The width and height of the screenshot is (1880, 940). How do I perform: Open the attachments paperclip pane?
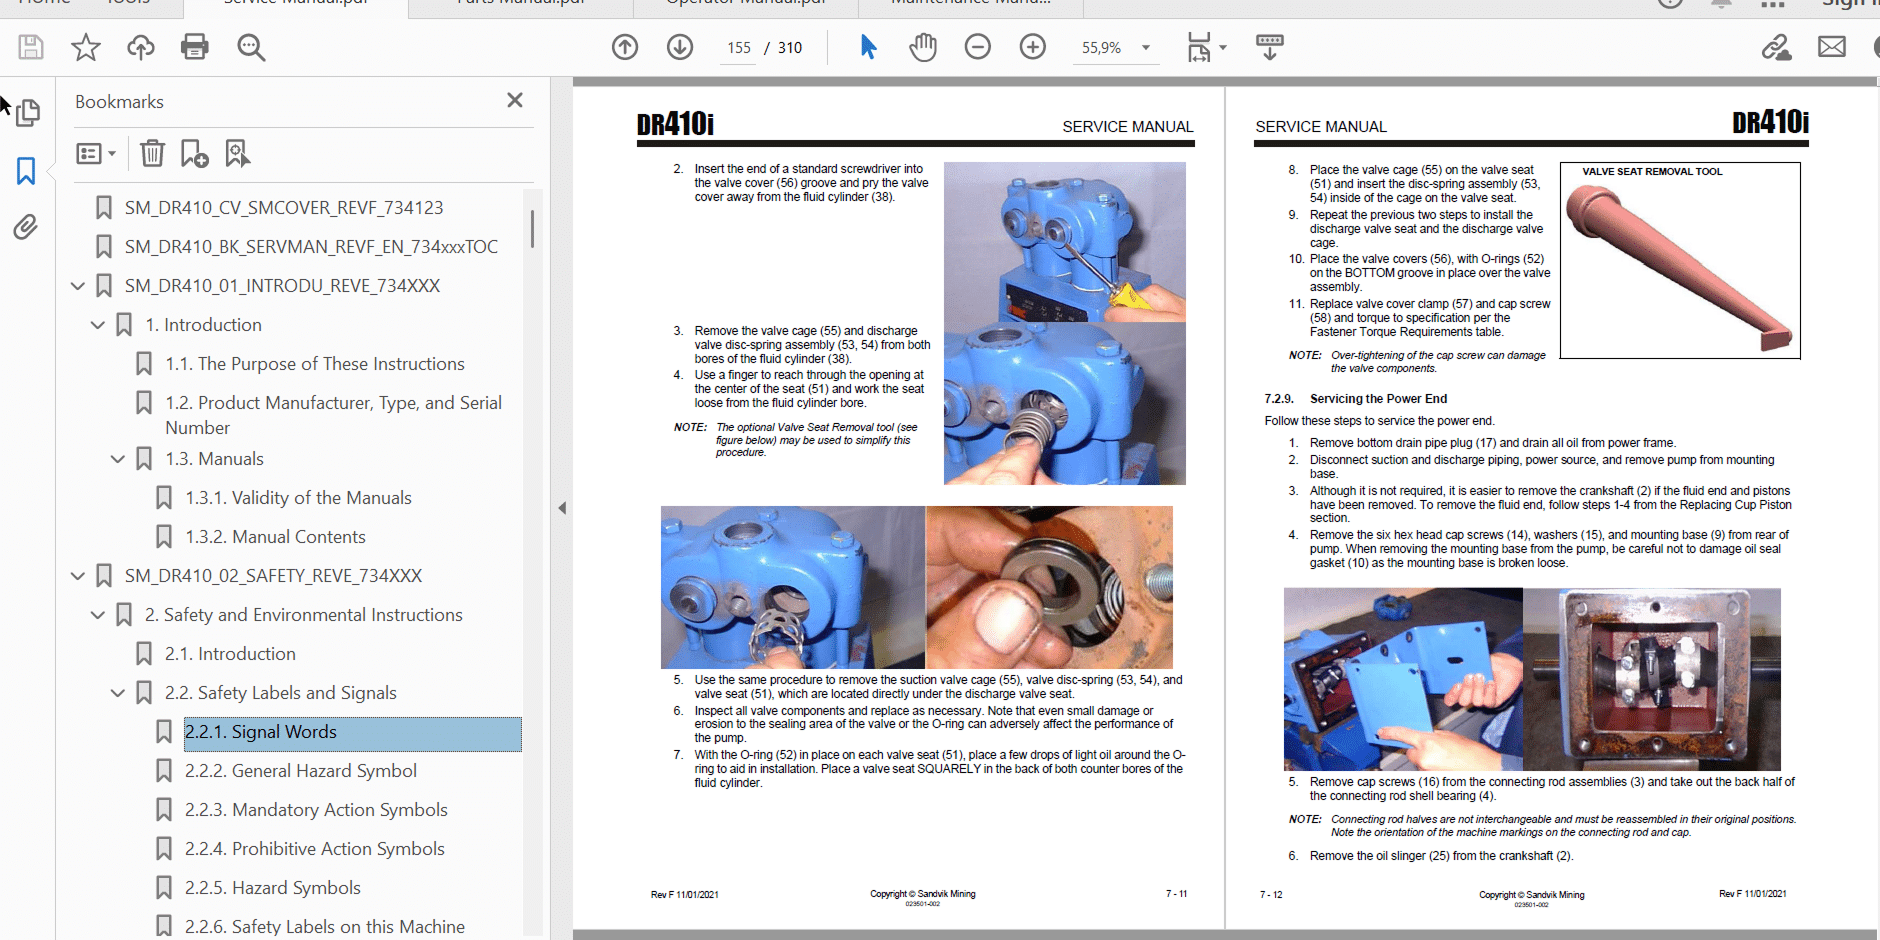26,227
